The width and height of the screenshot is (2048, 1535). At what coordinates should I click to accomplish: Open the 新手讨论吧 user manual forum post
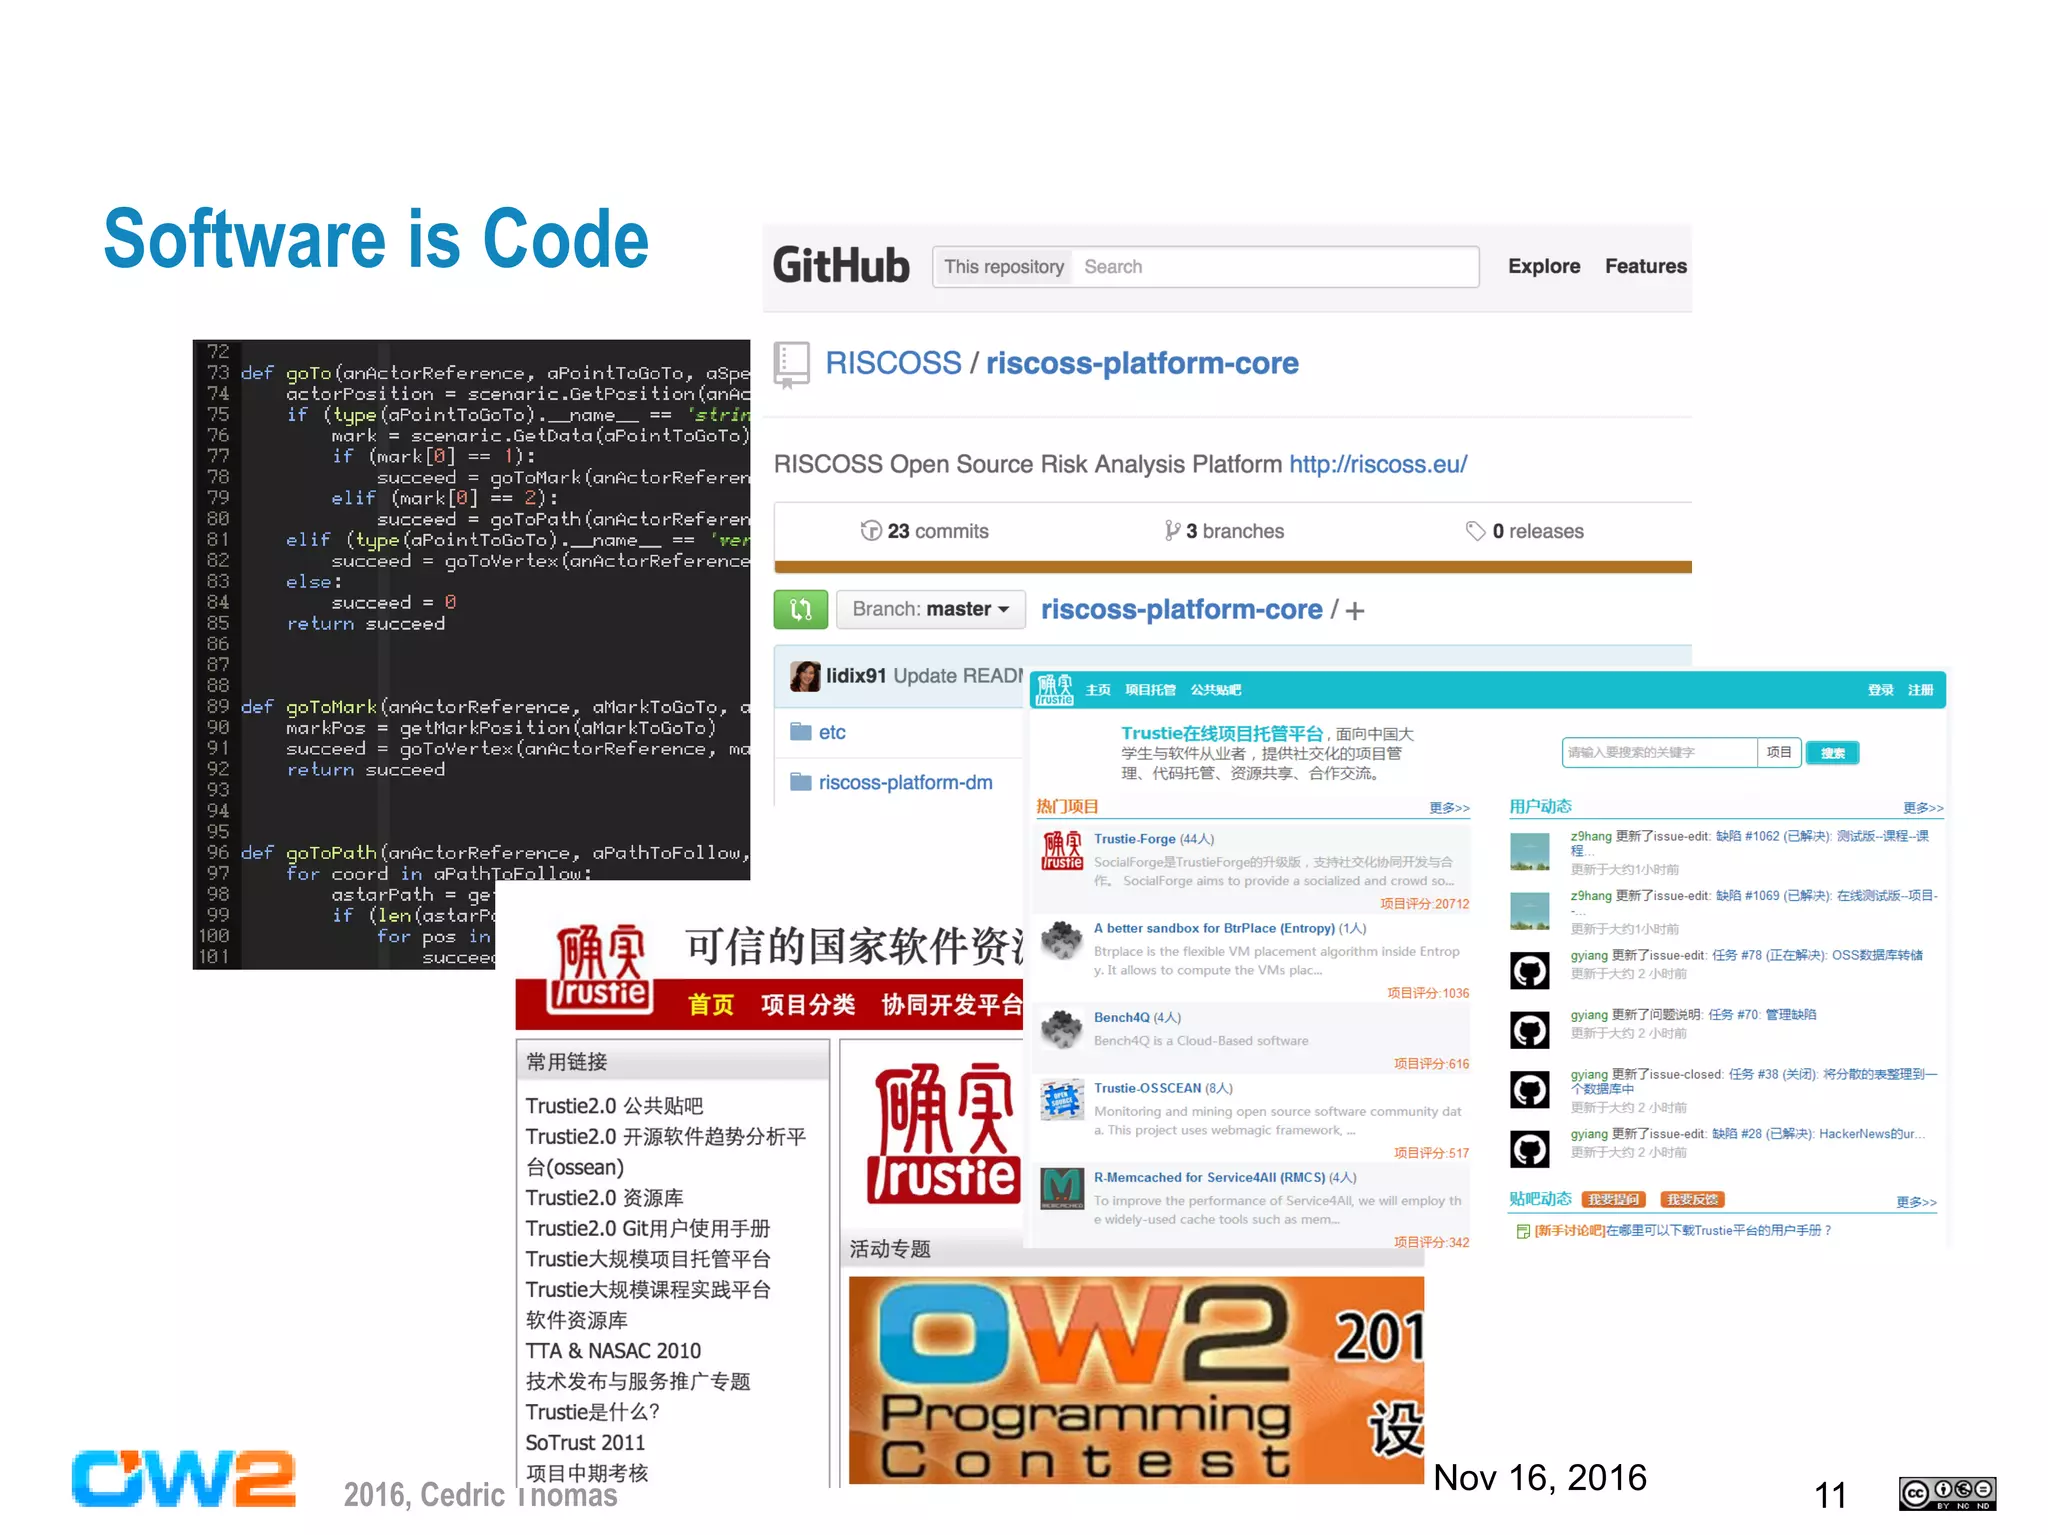tap(1682, 1231)
